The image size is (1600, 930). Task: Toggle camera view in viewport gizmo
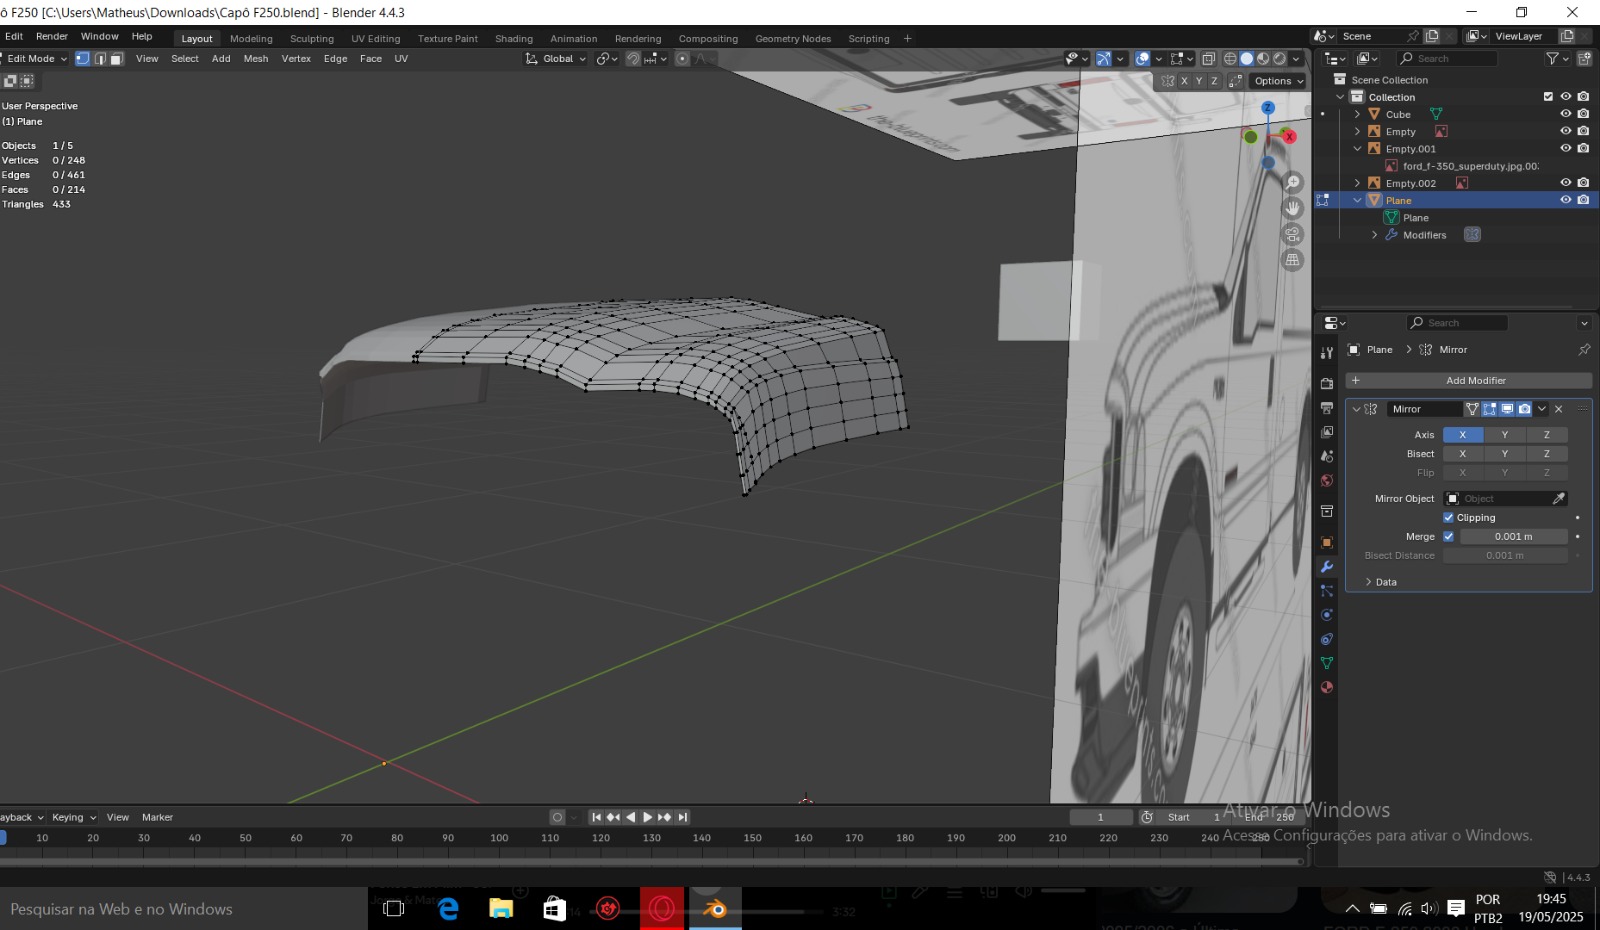1293,234
